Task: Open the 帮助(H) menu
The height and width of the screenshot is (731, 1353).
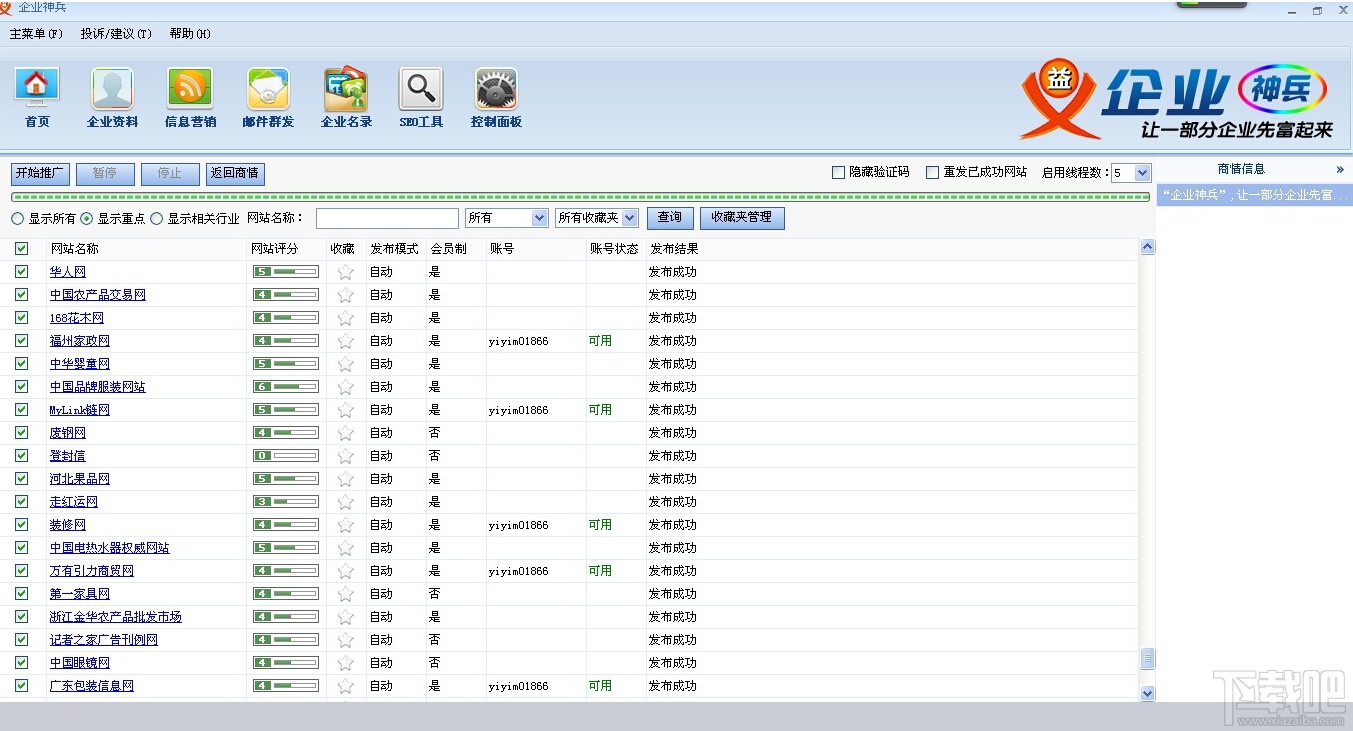Action: pyautogui.click(x=190, y=34)
